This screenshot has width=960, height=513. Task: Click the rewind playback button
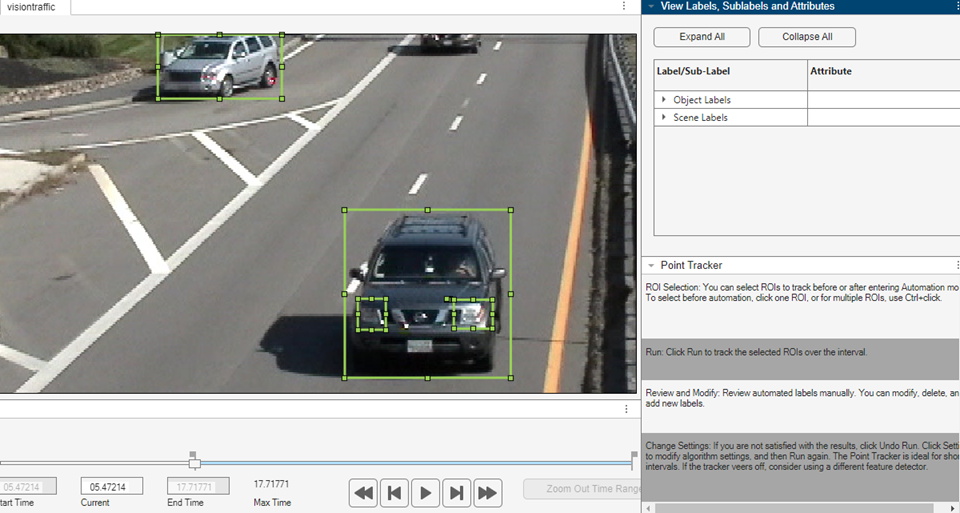pos(364,493)
